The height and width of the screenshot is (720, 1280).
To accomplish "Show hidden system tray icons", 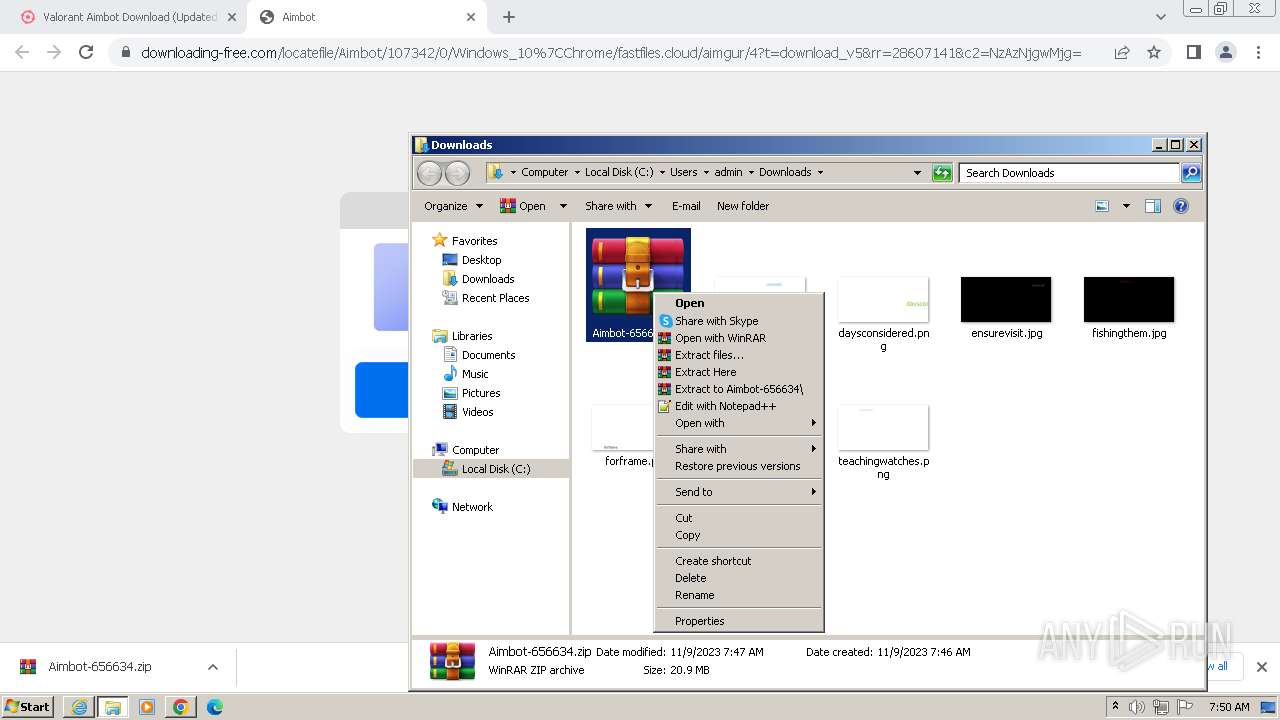I will (x=1115, y=707).
